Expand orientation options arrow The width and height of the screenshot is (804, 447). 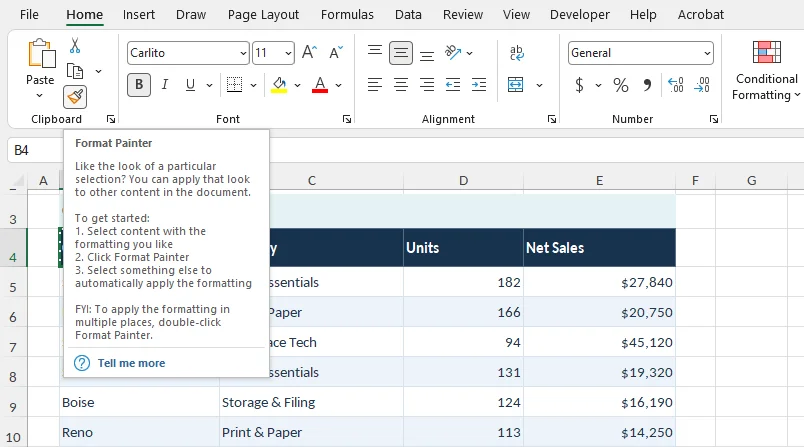click(x=470, y=53)
